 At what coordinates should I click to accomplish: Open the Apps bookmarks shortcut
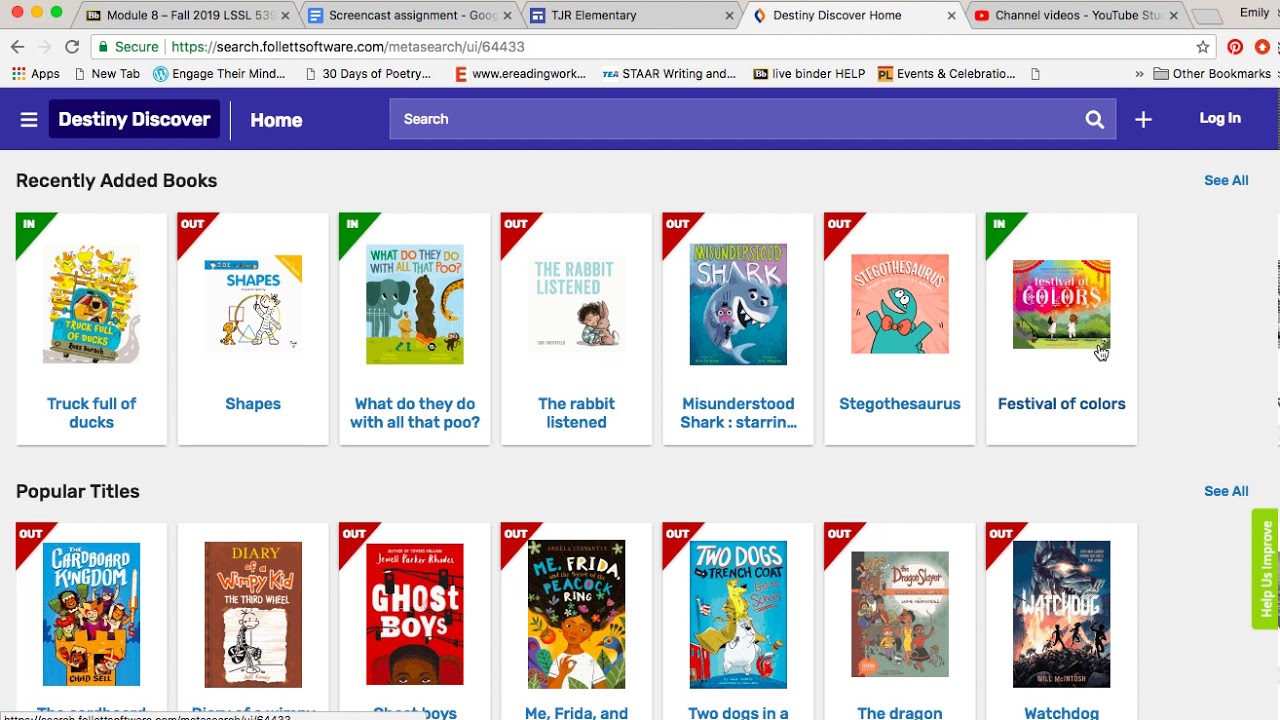coord(36,74)
